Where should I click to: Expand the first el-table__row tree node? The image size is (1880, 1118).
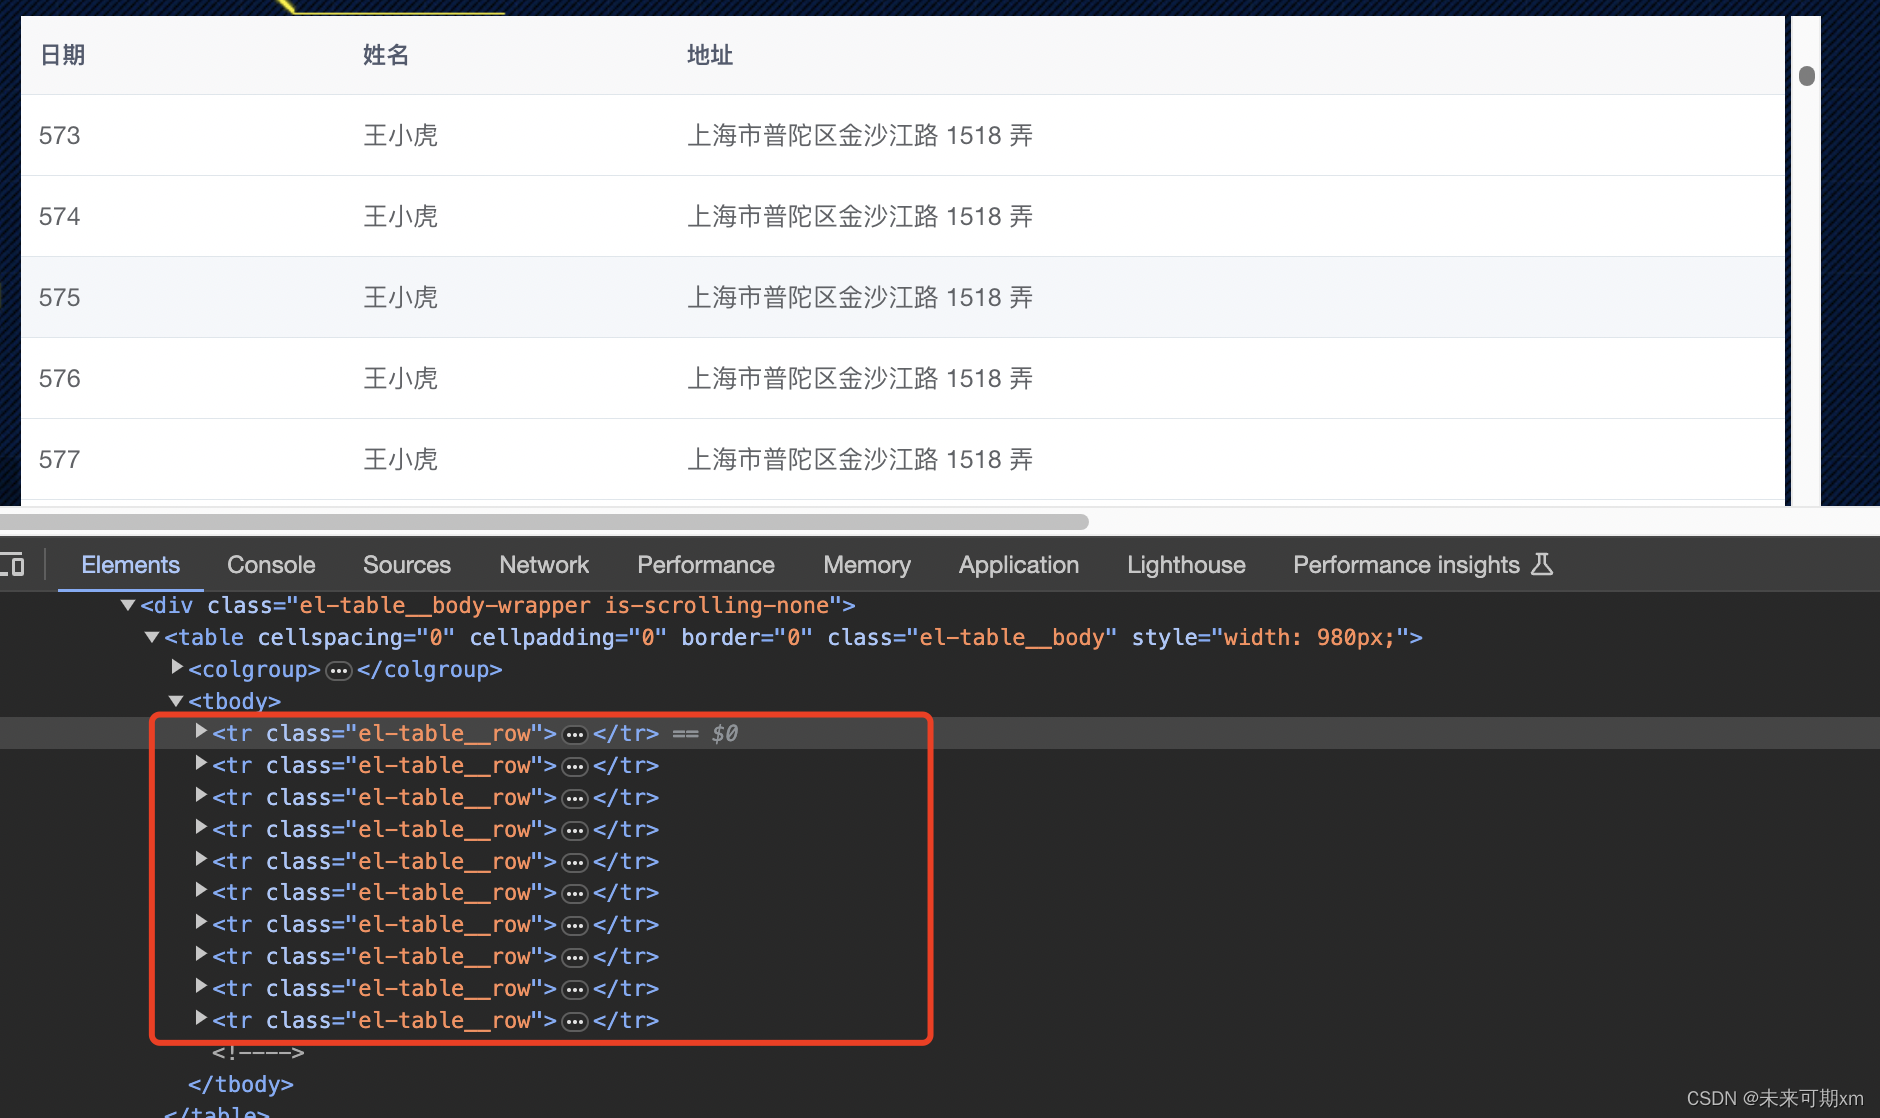200,731
